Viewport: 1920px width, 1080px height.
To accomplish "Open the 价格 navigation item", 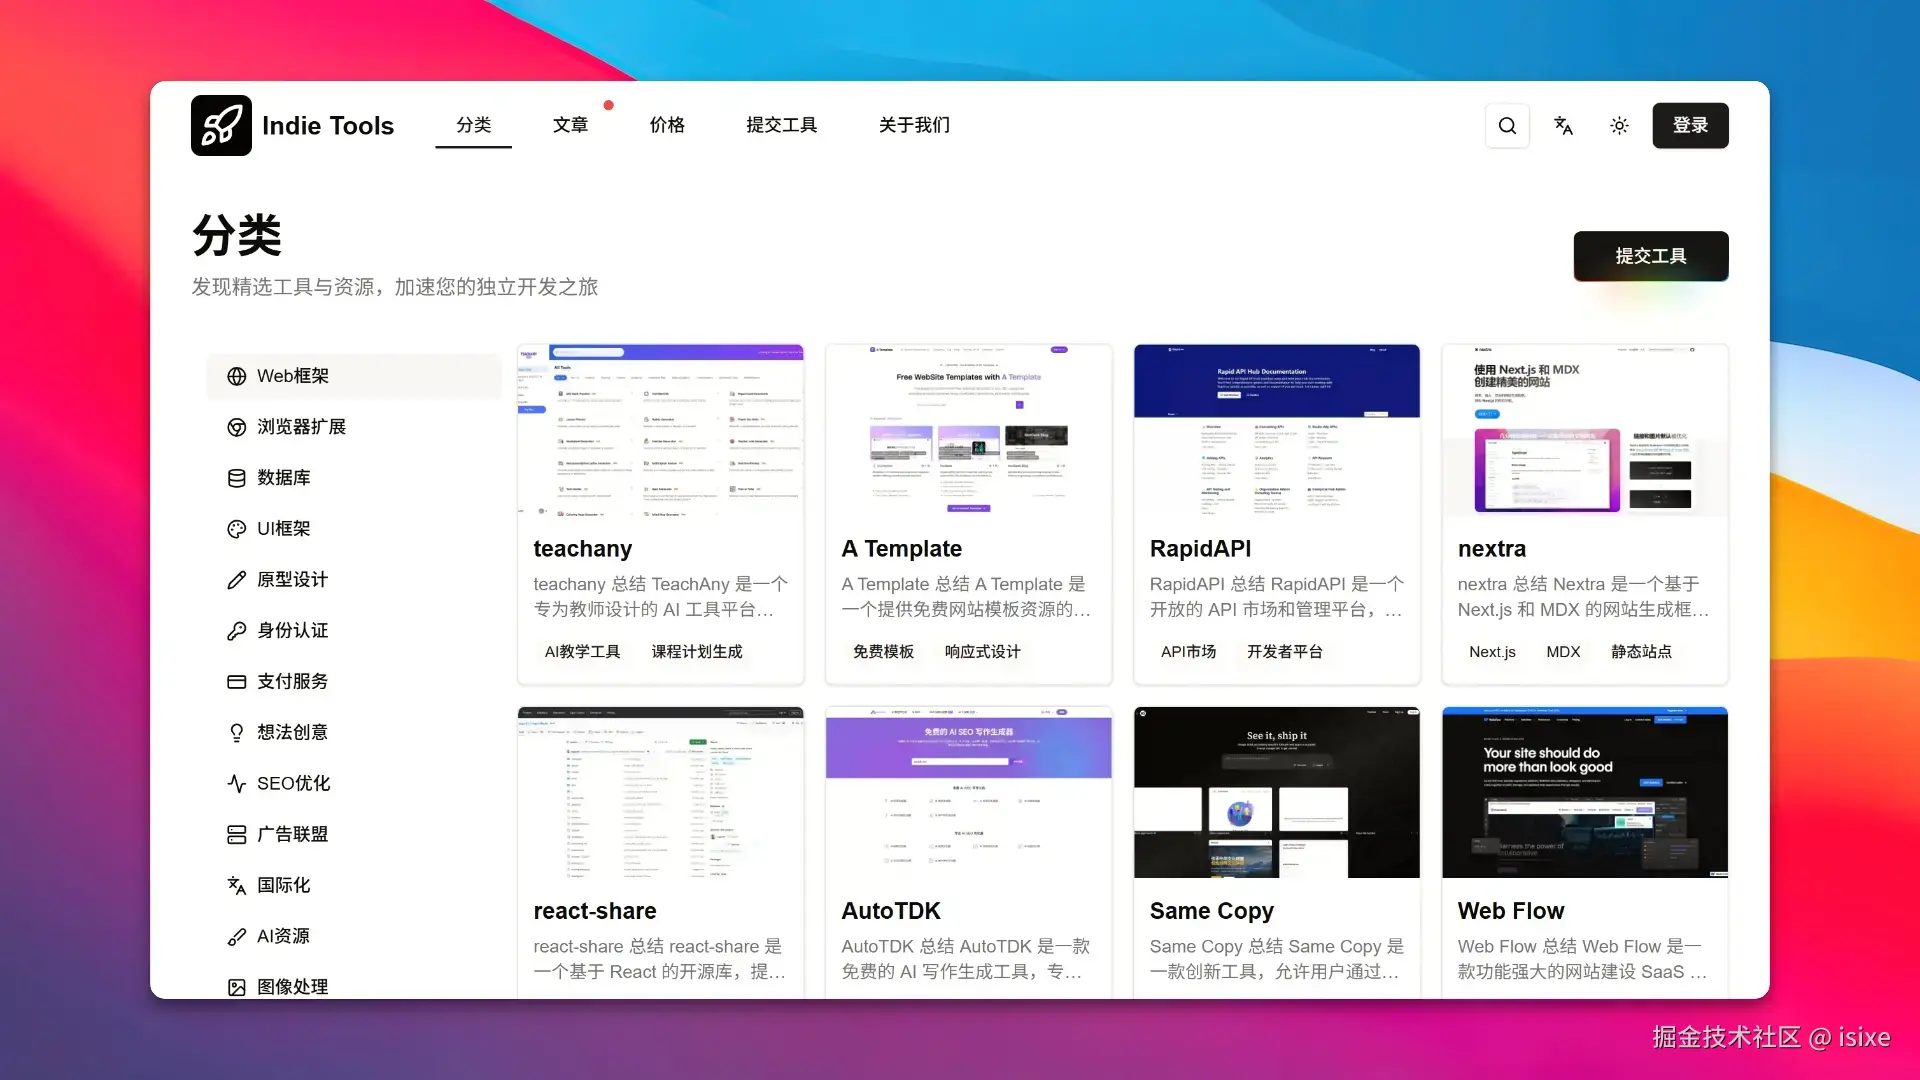I will point(667,125).
